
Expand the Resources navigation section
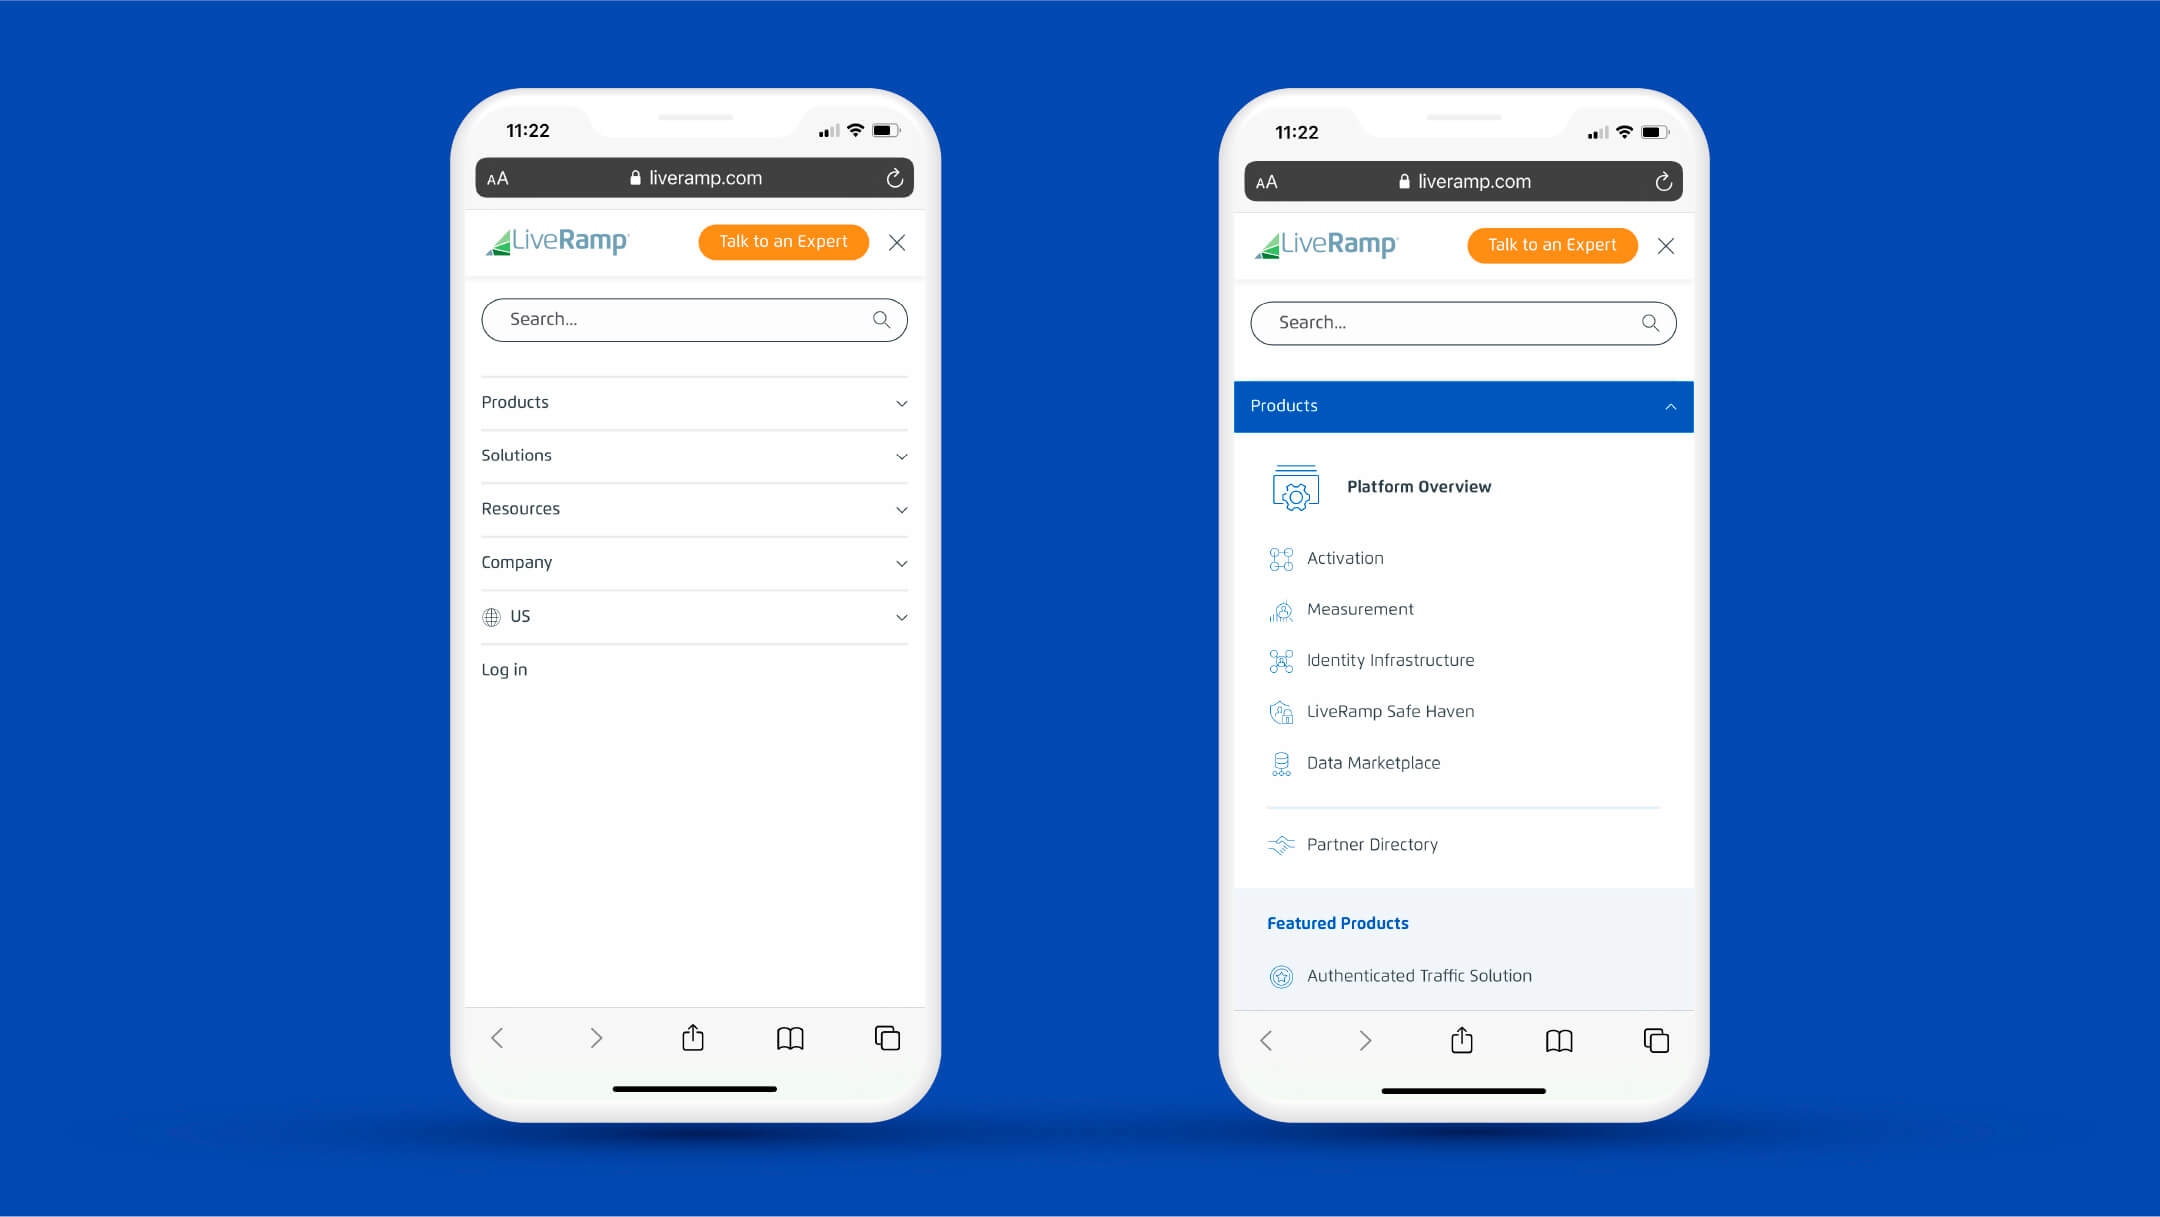pos(694,509)
